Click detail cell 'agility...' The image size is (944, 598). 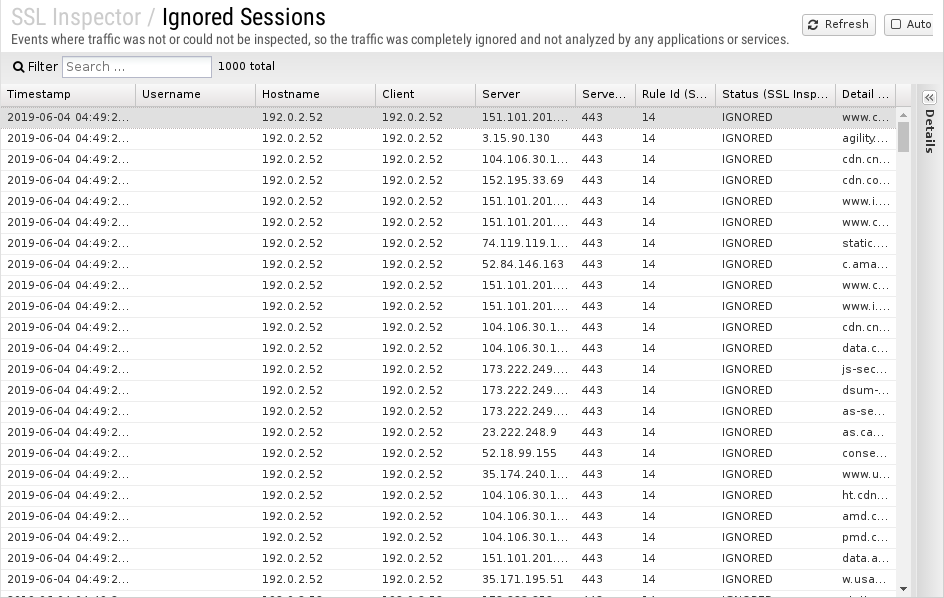tap(865, 139)
